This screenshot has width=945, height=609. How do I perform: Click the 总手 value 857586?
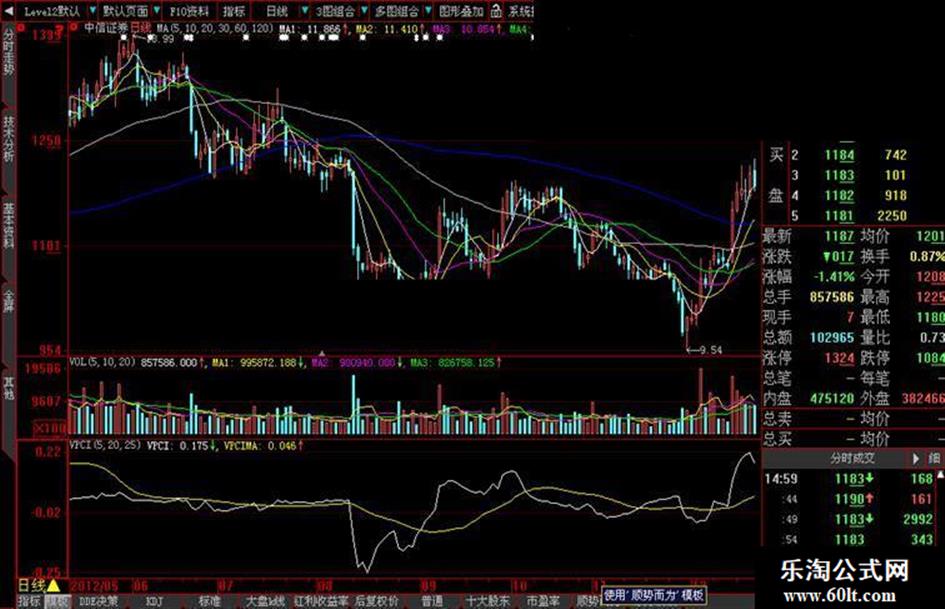pyautogui.click(x=832, y=297)
